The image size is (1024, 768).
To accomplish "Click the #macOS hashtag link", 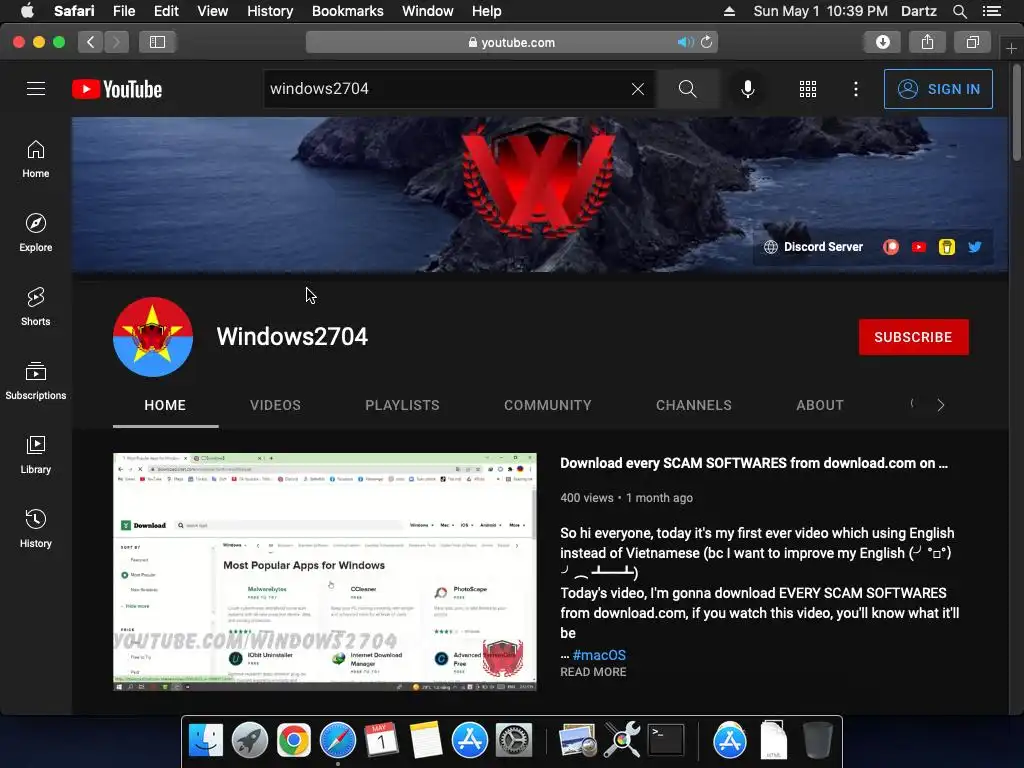I will [599, 655].
